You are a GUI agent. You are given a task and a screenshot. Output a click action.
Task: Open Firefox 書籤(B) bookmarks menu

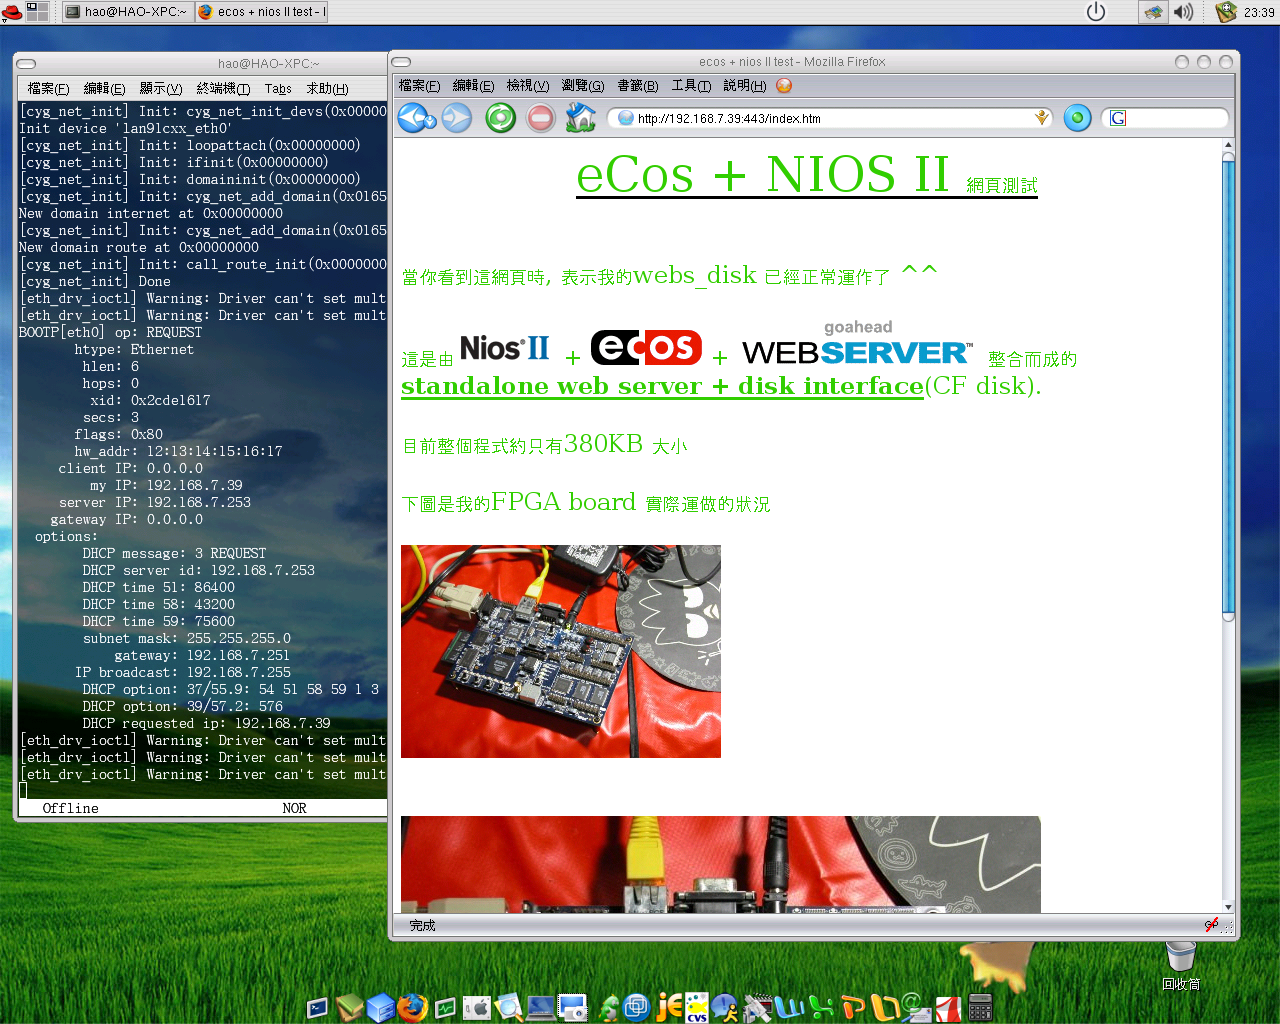tap(638, 86)
